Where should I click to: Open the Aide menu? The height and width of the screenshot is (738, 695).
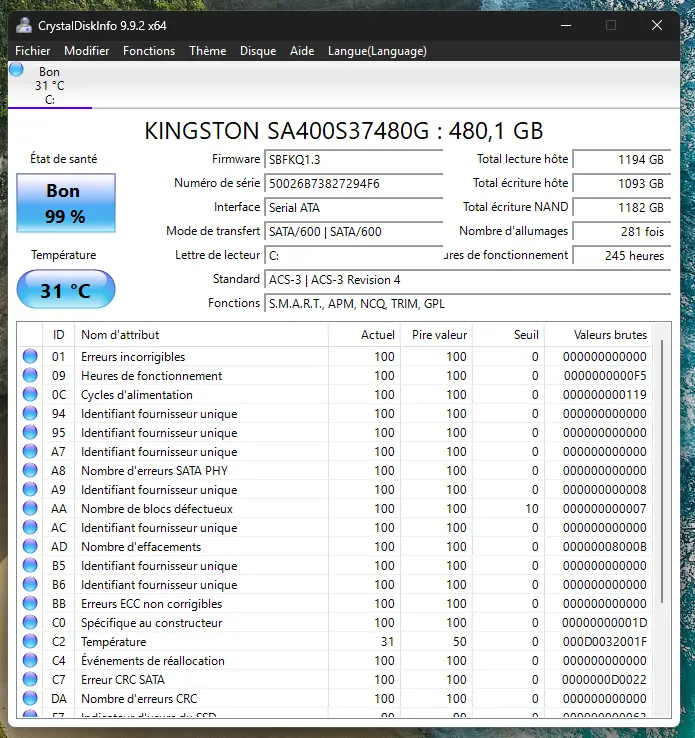point(302,51)
